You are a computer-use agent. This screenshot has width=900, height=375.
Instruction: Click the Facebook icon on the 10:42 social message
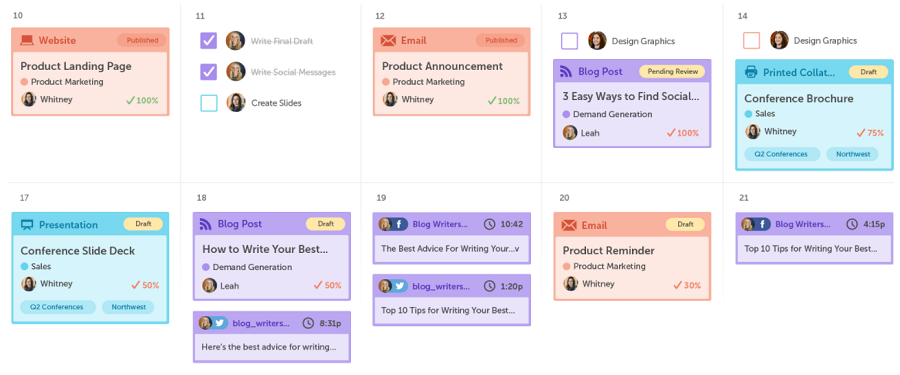pos(400,224)
